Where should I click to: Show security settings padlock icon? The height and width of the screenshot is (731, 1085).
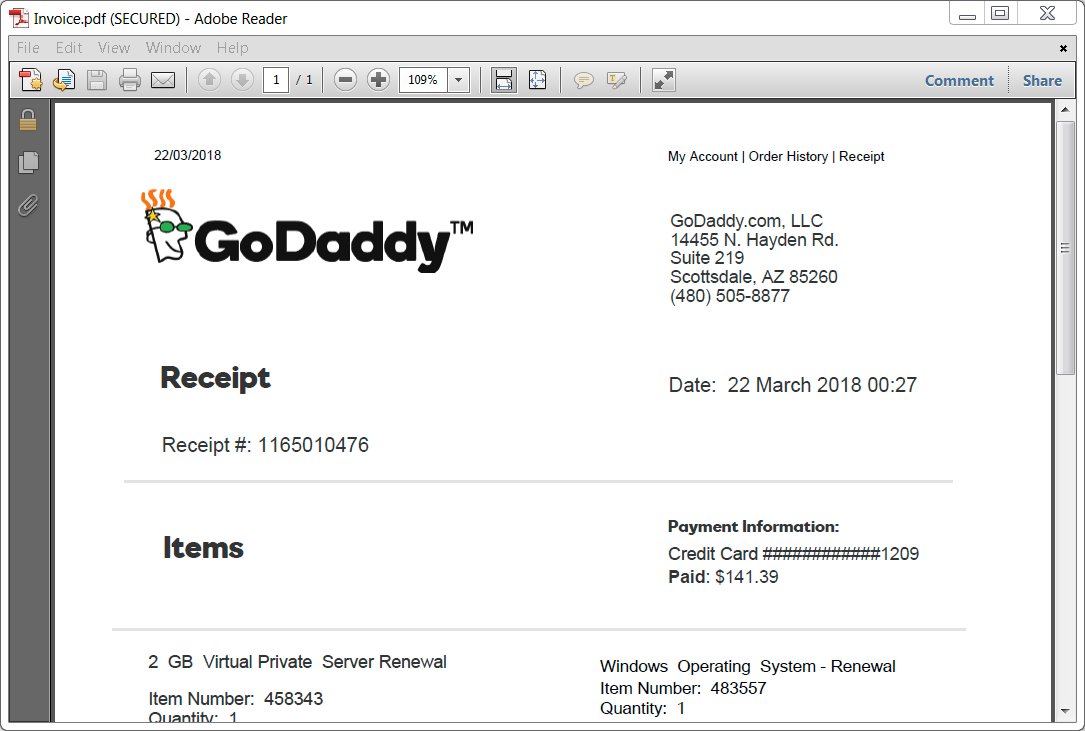pos(28,120)
